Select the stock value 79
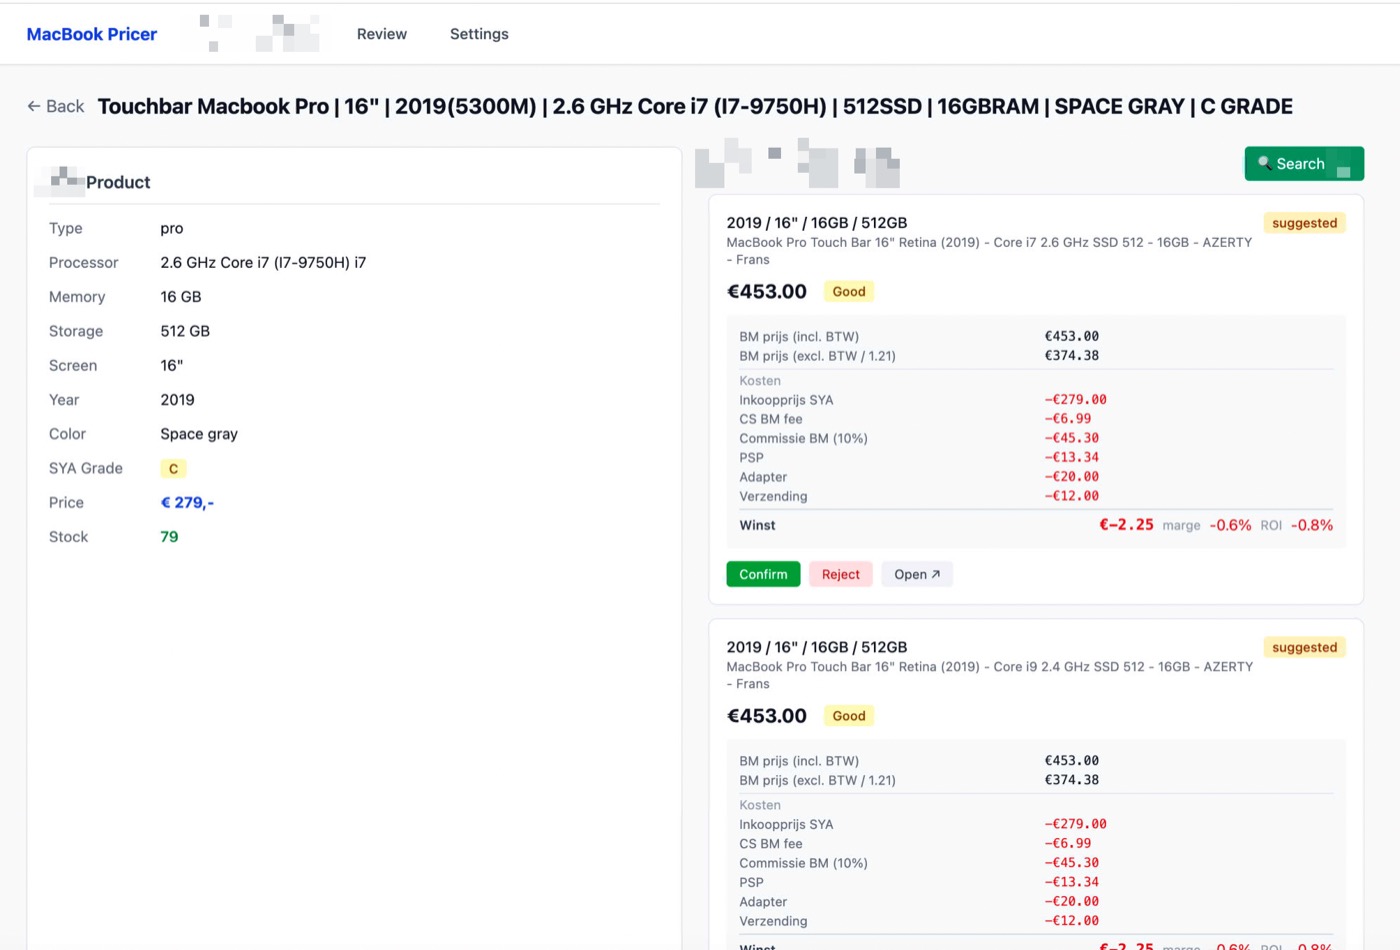 169,537
